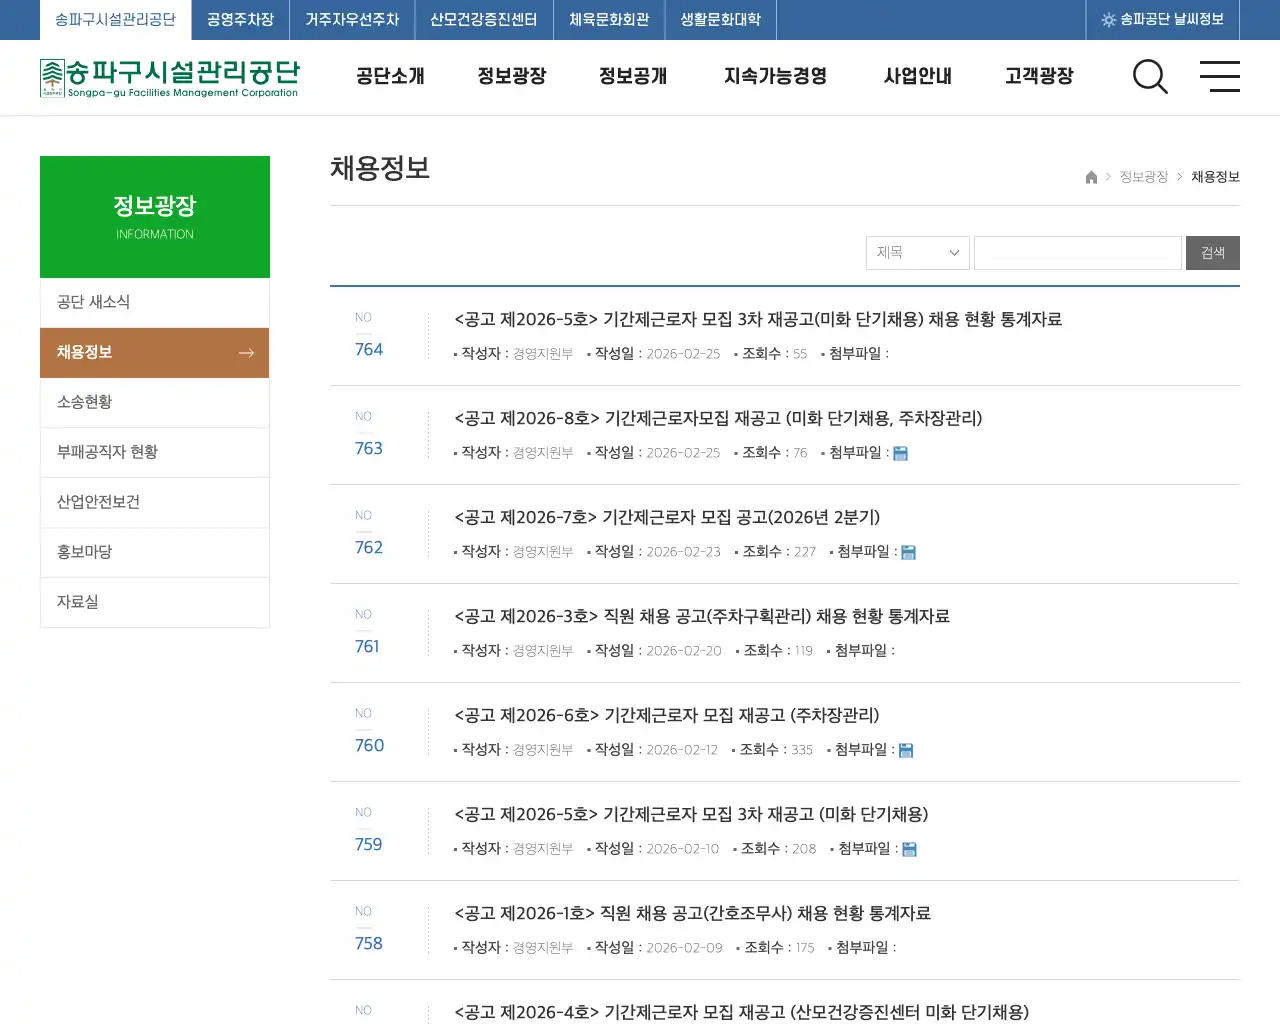Open announcement 공고 제2026-5호 in row 764
Screen dimensions: 1280x1024
click(758, 318)
